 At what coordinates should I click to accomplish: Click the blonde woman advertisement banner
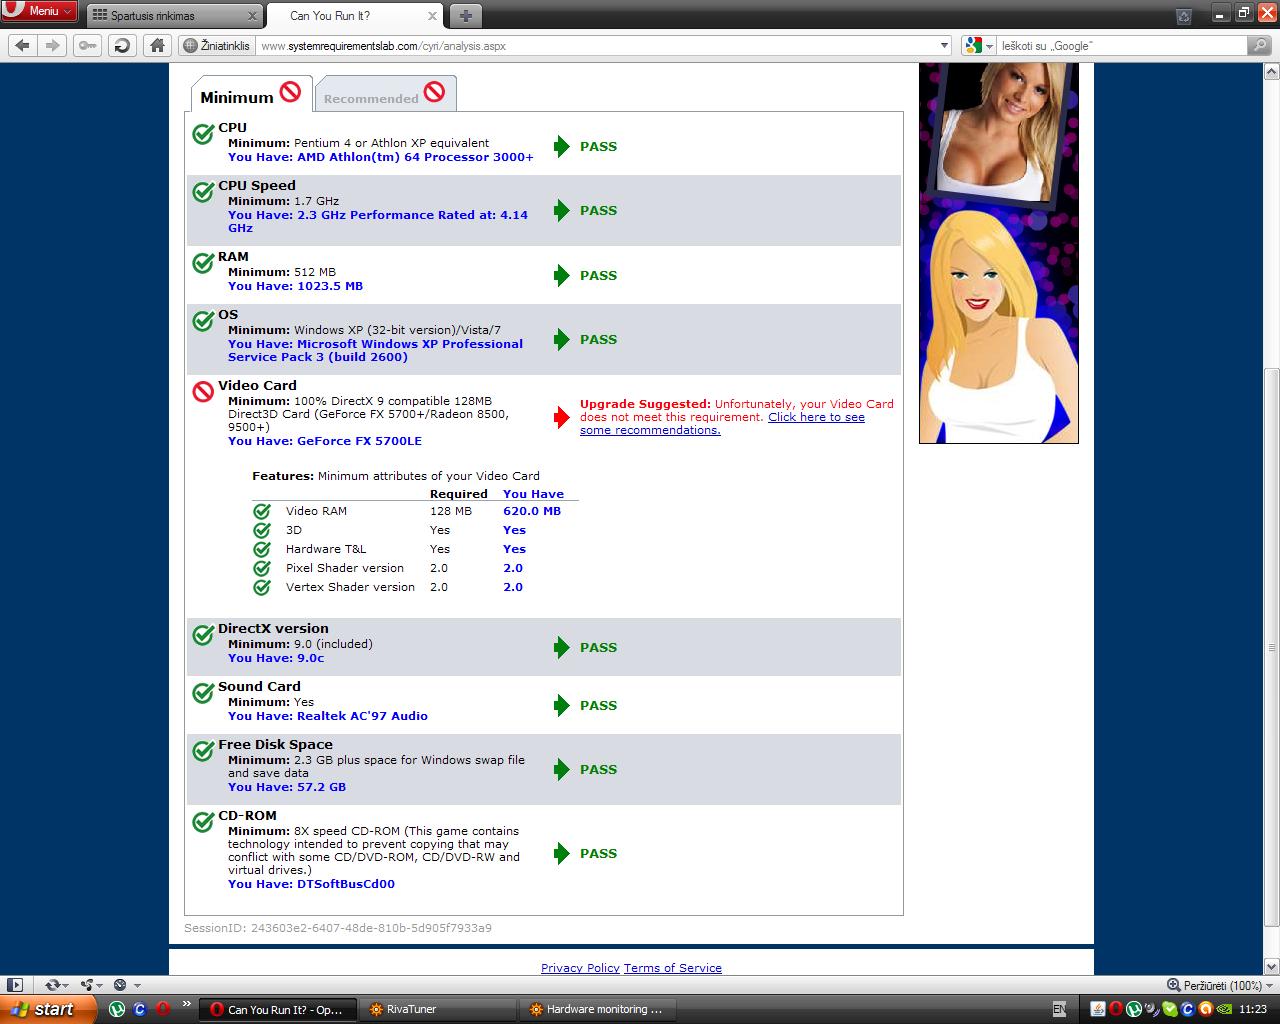click(999, 253)
